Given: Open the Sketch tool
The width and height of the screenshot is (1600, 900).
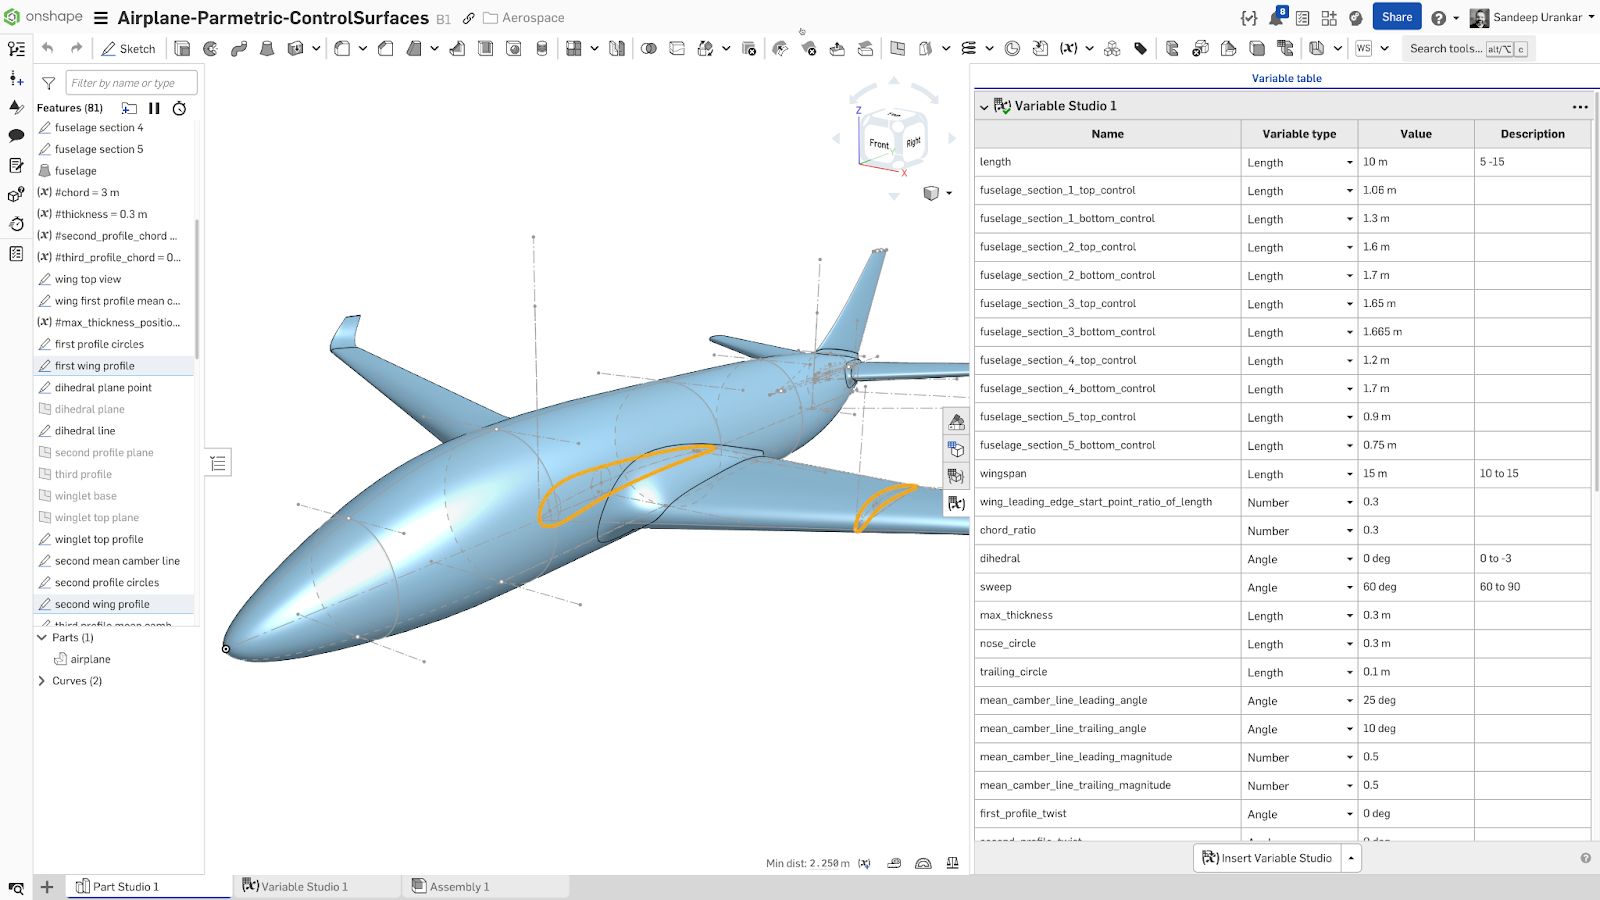Looking at the screenshot, I should pos(128,48).
